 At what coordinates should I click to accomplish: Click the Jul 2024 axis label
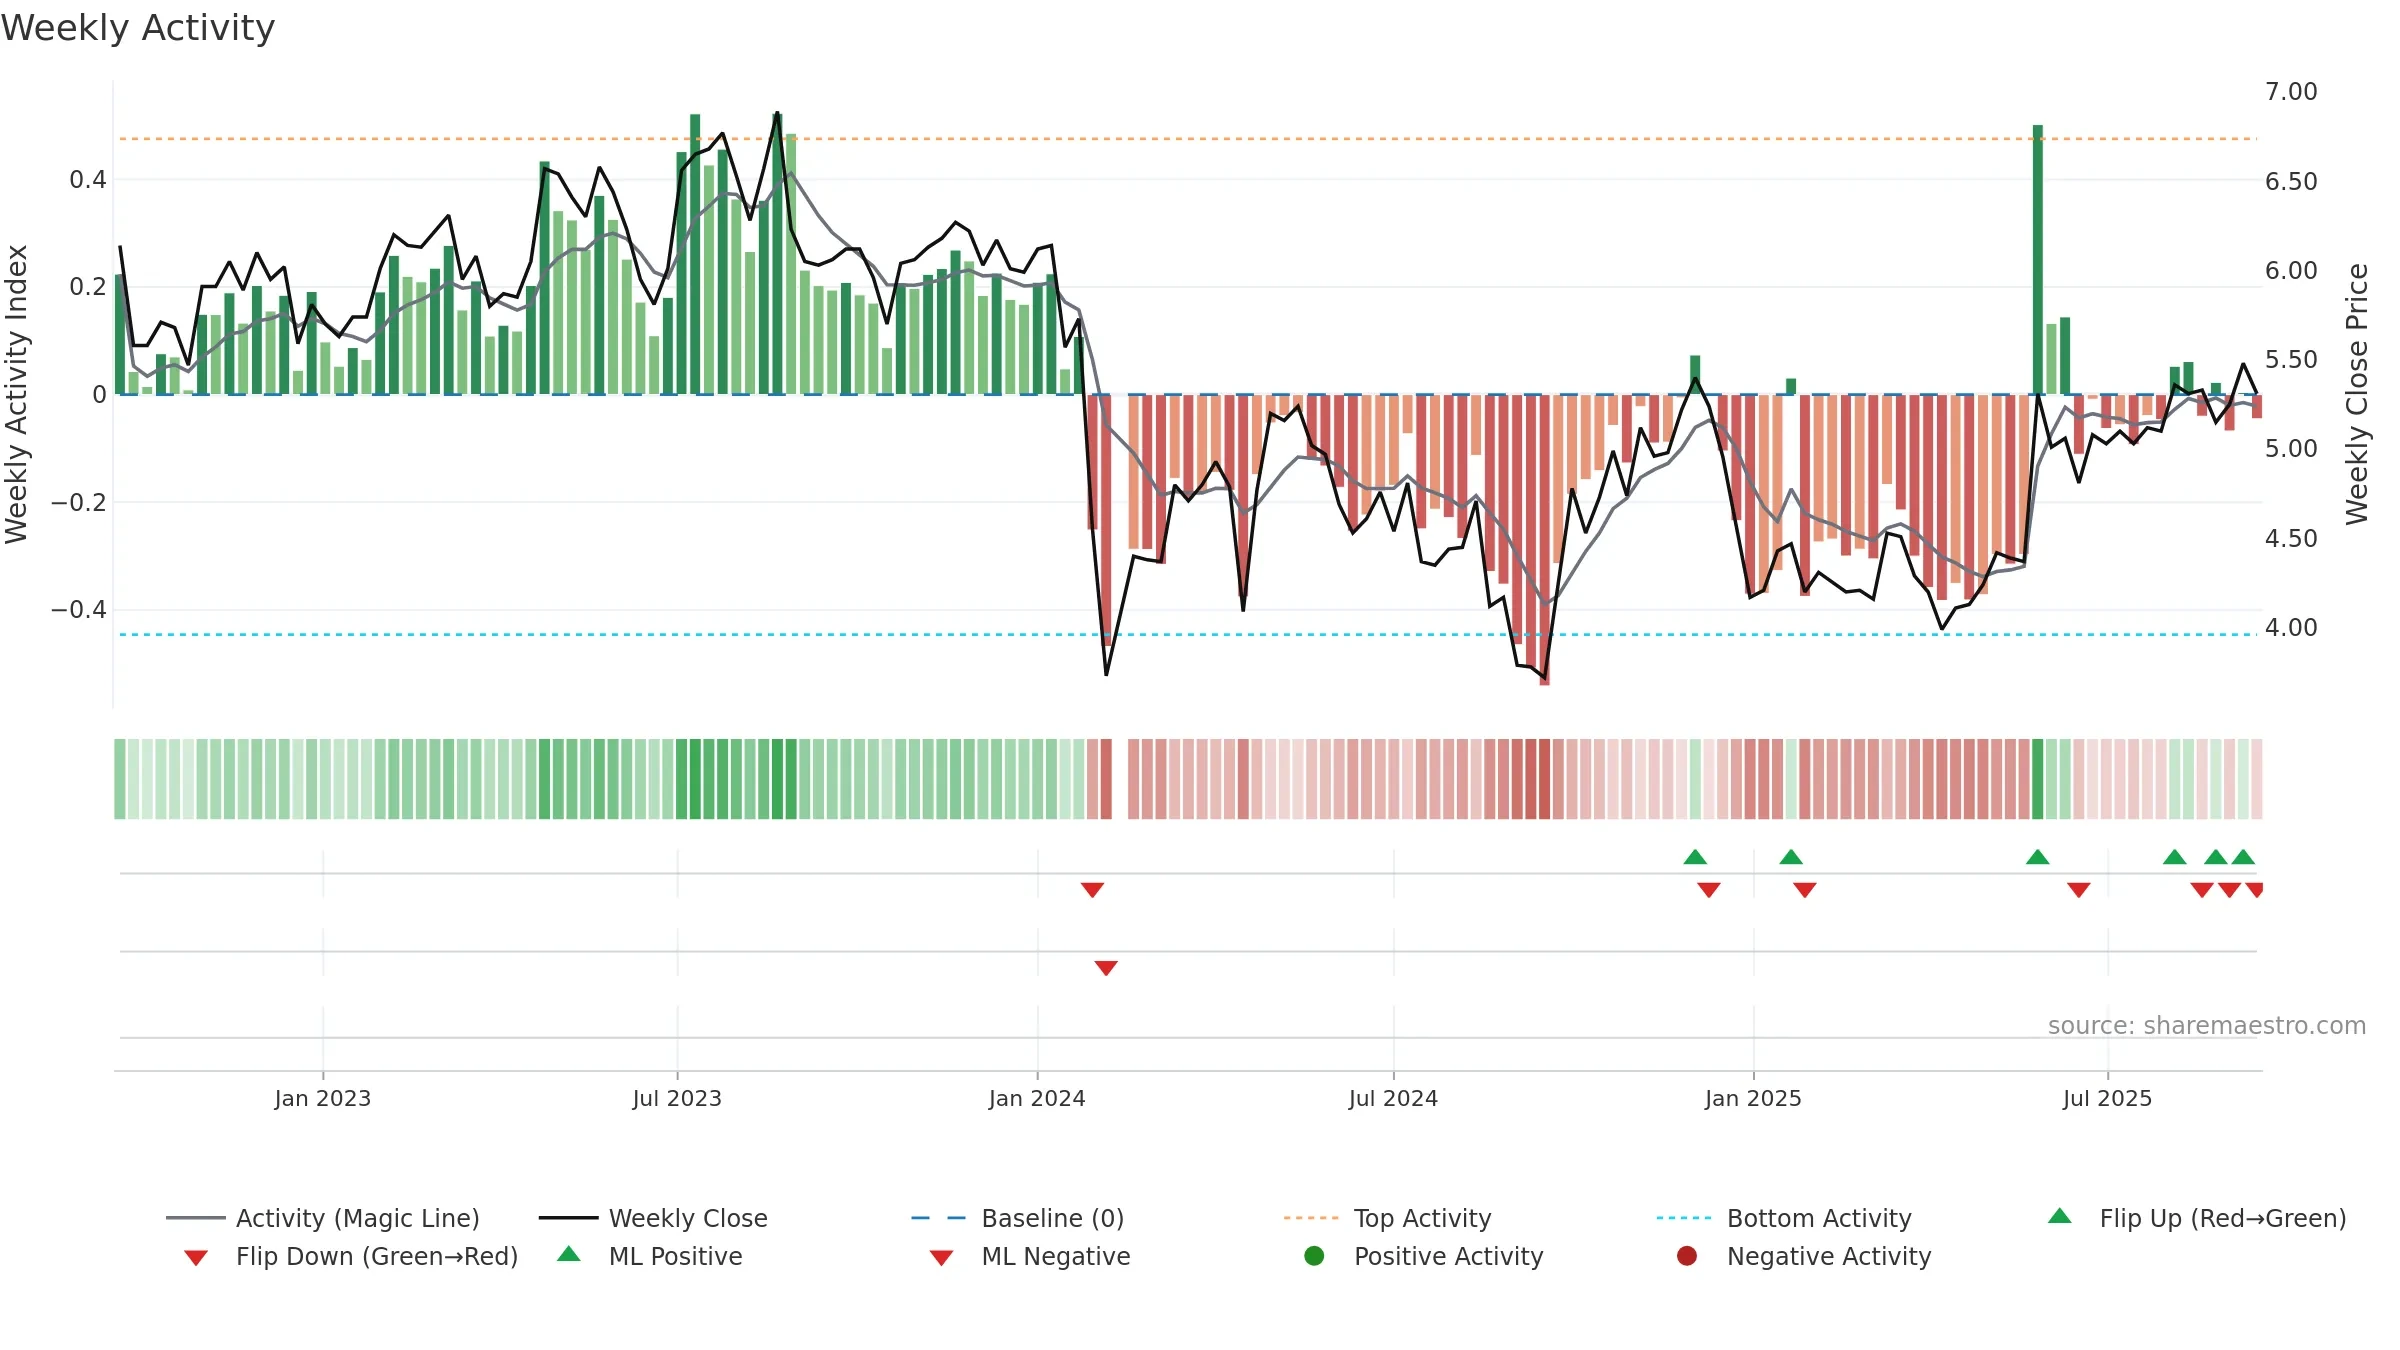[x=1393, y=1098]
